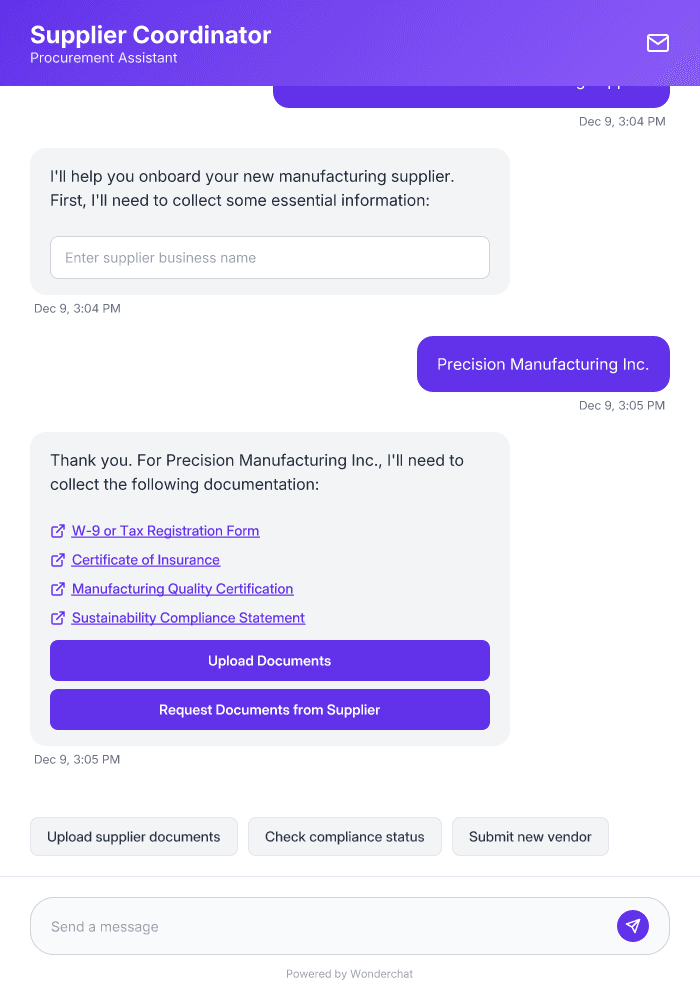The height and width of the screenshot is (1000, 700).
Task: Open the Sustainability Compliance Statement link
Action: coord(188,618)
